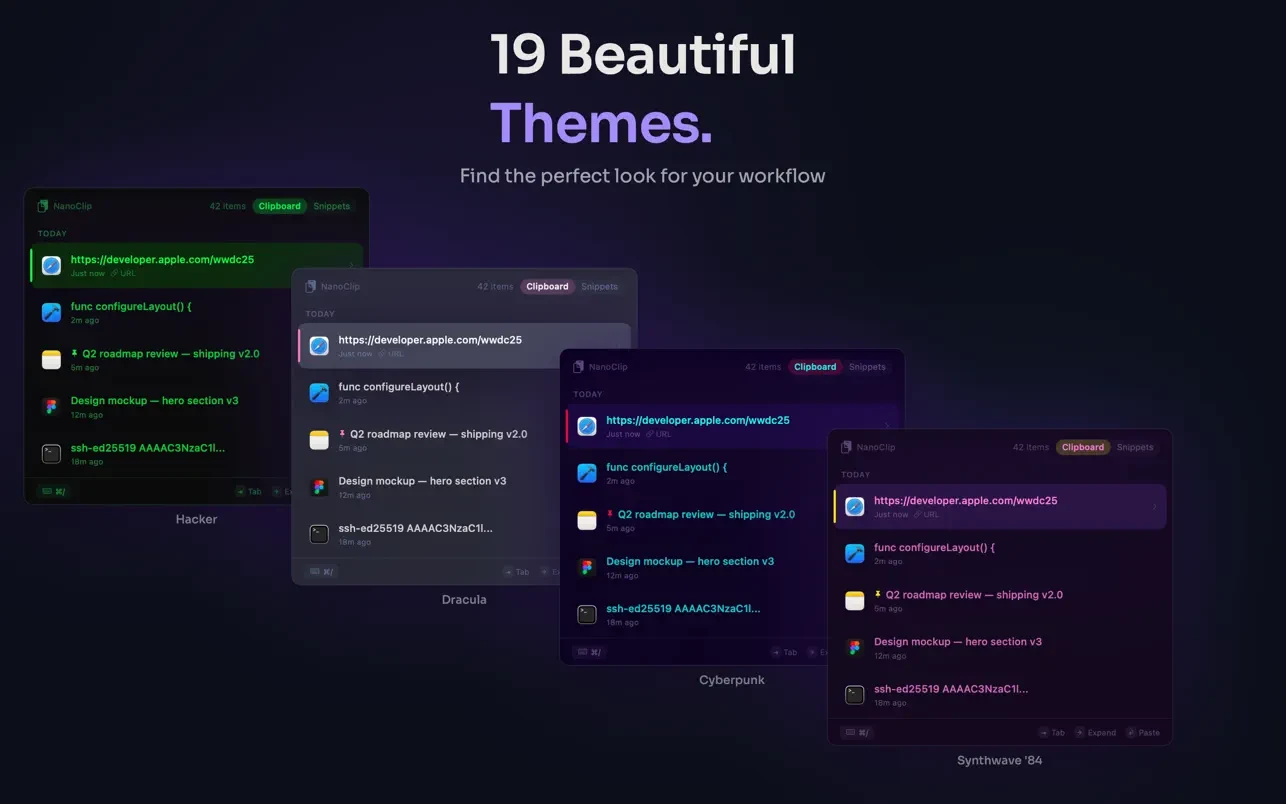Screen dimensions: 1286x804
Task: Click Figma icon in Dracula theme window
Action: click(319, 487)
